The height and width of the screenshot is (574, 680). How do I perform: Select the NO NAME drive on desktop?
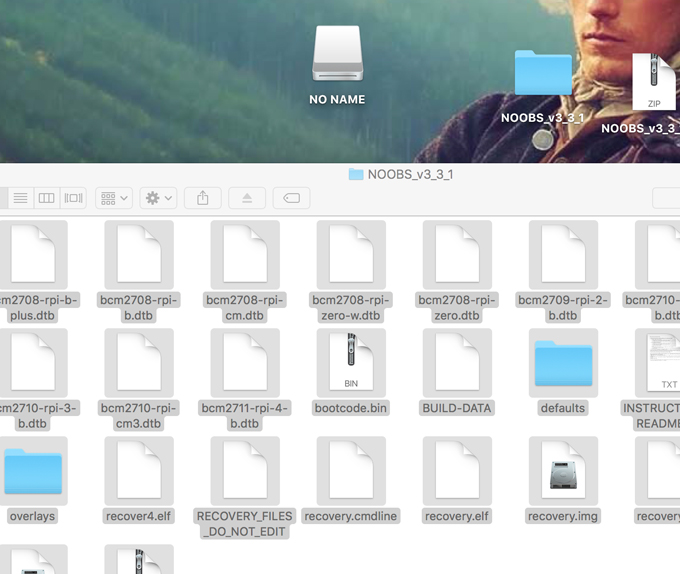337,54
